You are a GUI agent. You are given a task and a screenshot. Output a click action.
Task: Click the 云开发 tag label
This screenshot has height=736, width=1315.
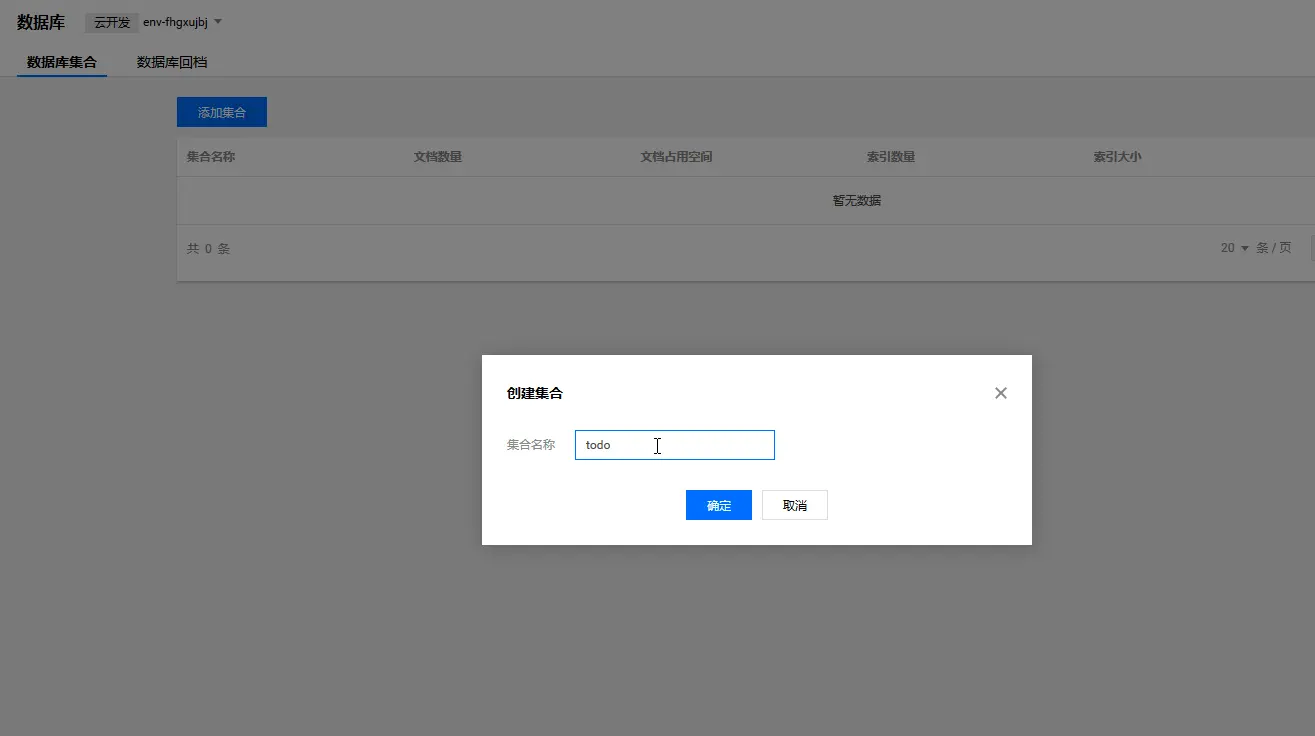click(x=112, y=22)
